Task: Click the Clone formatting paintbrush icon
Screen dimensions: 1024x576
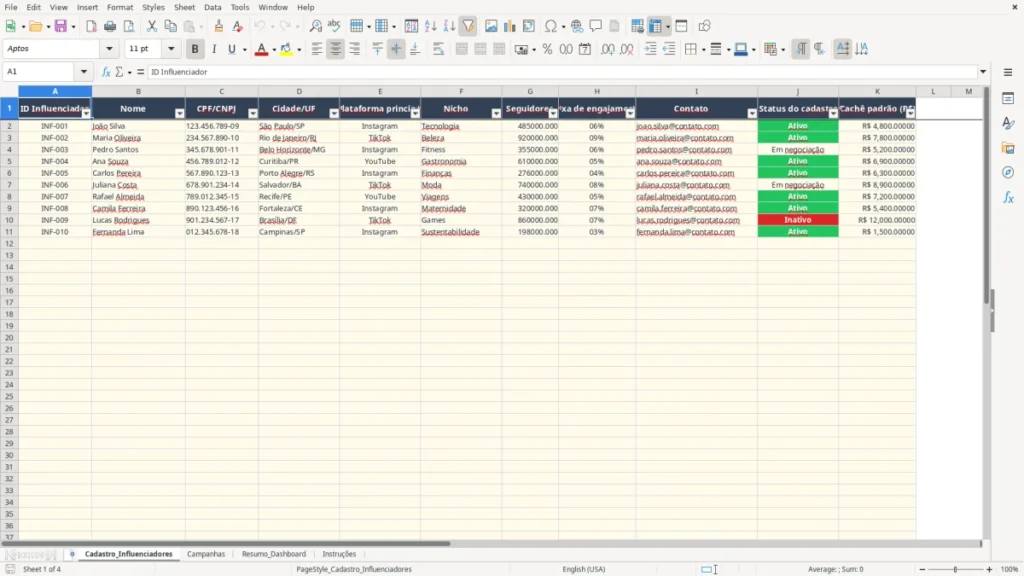Action: point(219,26)
